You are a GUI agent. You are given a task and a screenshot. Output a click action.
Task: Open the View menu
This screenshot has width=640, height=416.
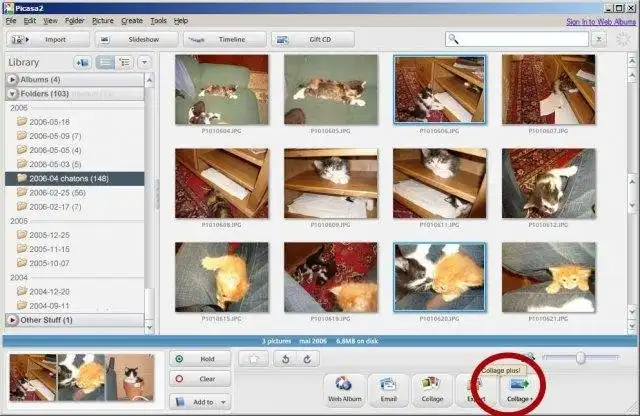pyautogui.click(x=51, y=21)
